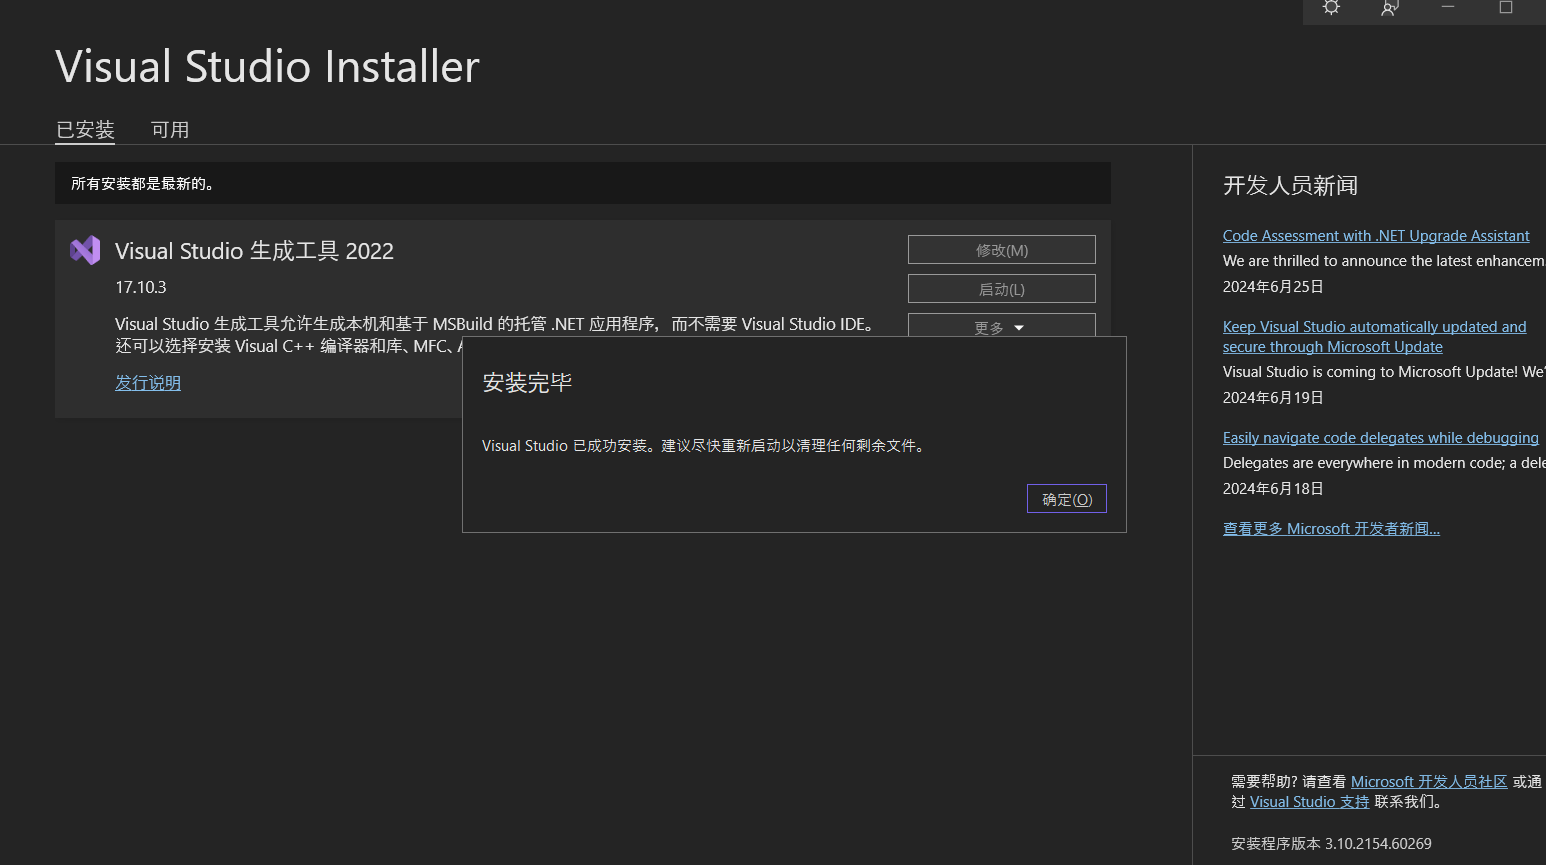This screenshot has height=865, width=1546.
Task: Select the 开发人员新闻 heading
Action: pyautogui.click(x=1290, y=186)
